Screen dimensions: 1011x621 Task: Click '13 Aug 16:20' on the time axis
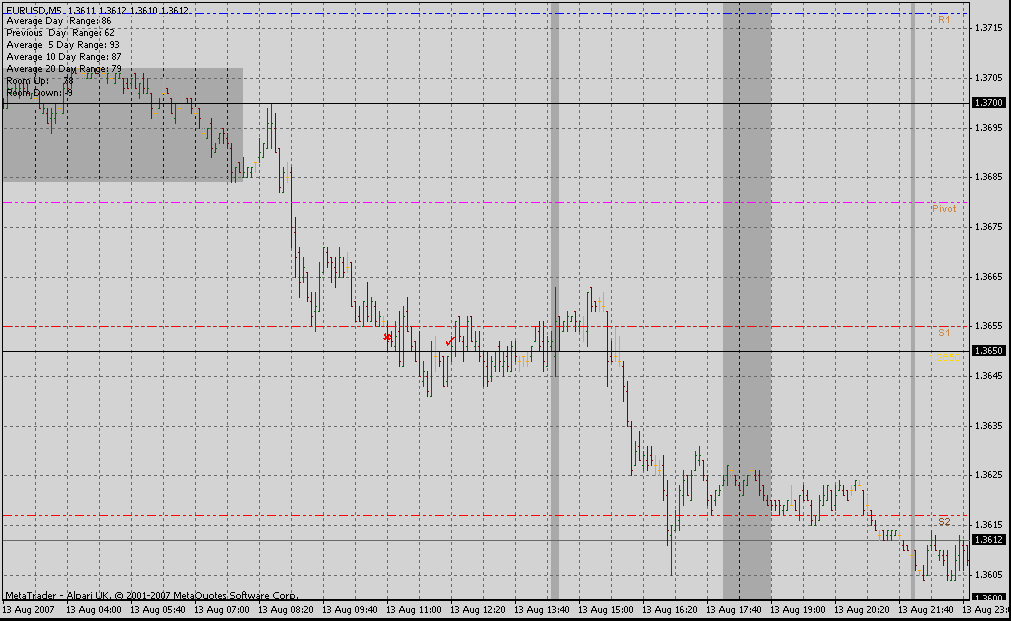670,609
